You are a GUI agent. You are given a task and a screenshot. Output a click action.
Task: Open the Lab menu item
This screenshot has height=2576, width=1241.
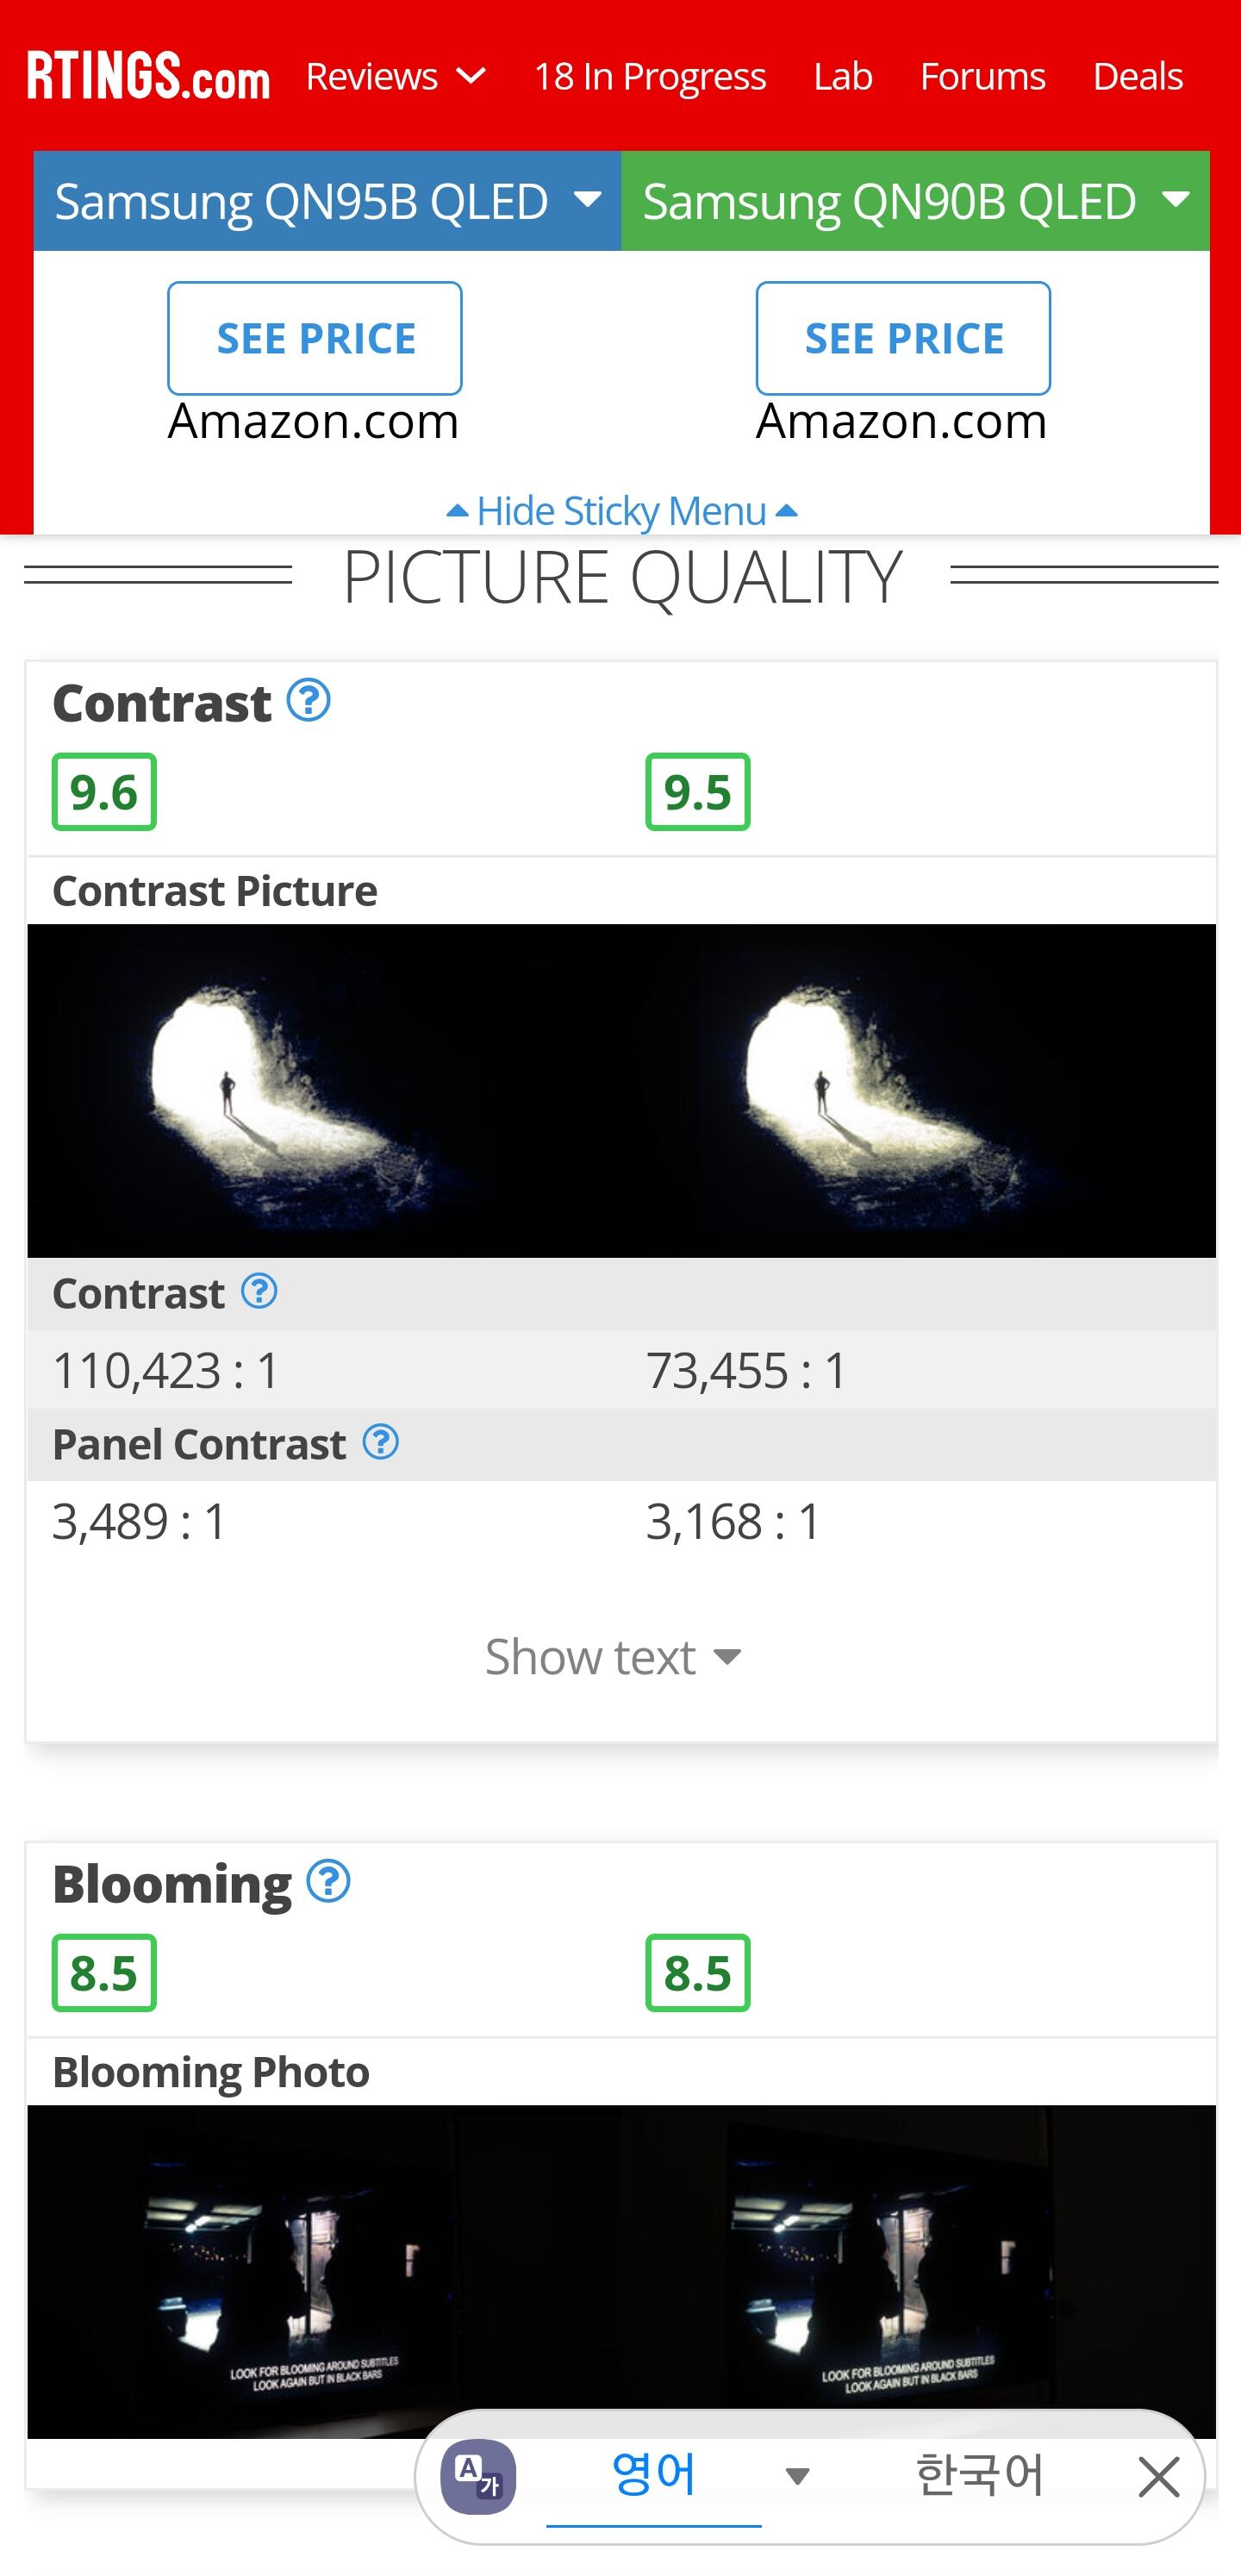coord(843,76)
